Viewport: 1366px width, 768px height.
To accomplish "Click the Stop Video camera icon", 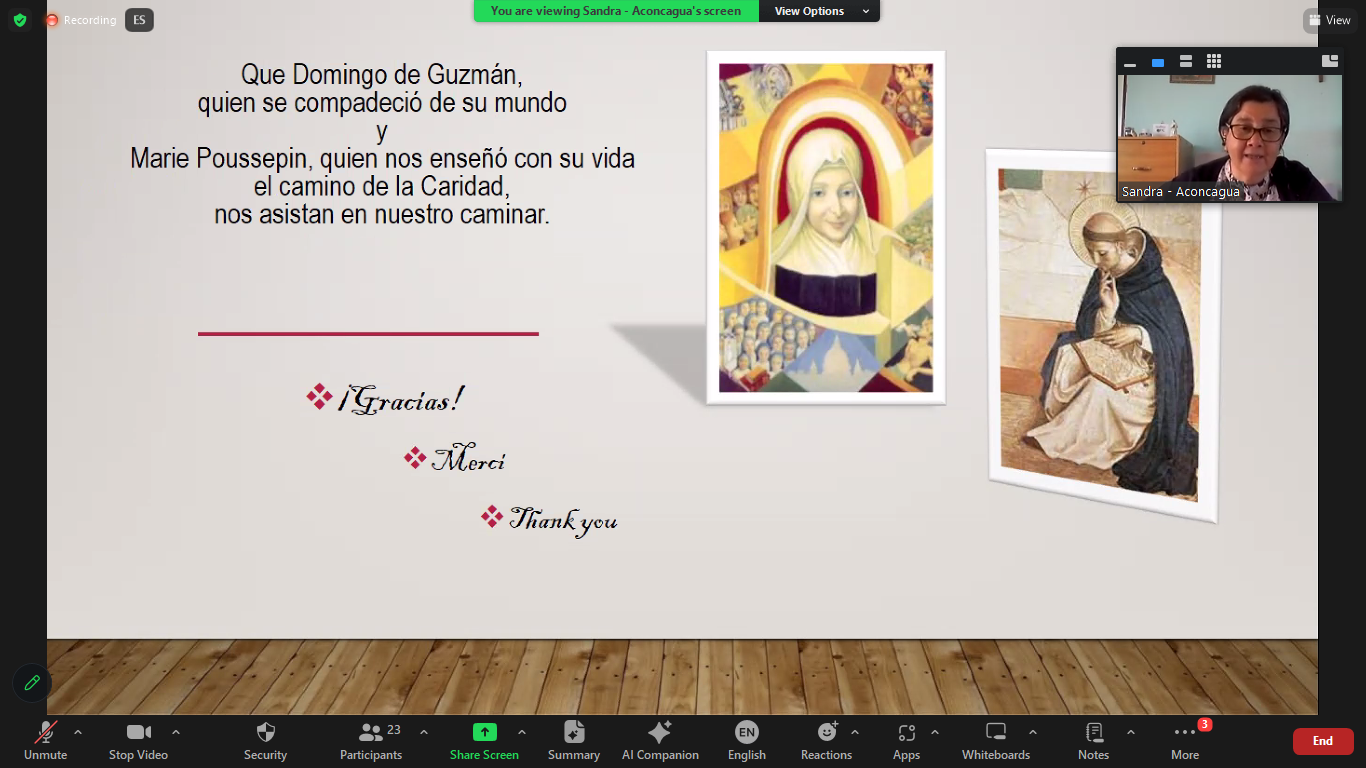I will click(139, 732).
